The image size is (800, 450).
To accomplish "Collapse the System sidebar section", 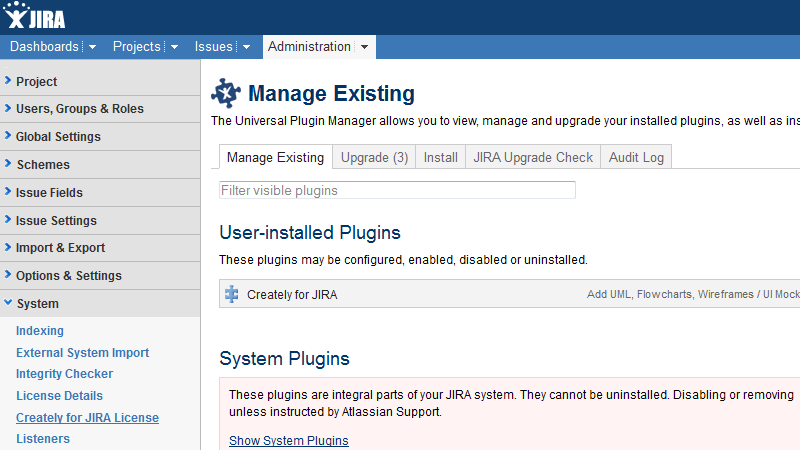I will click(100, 304).
